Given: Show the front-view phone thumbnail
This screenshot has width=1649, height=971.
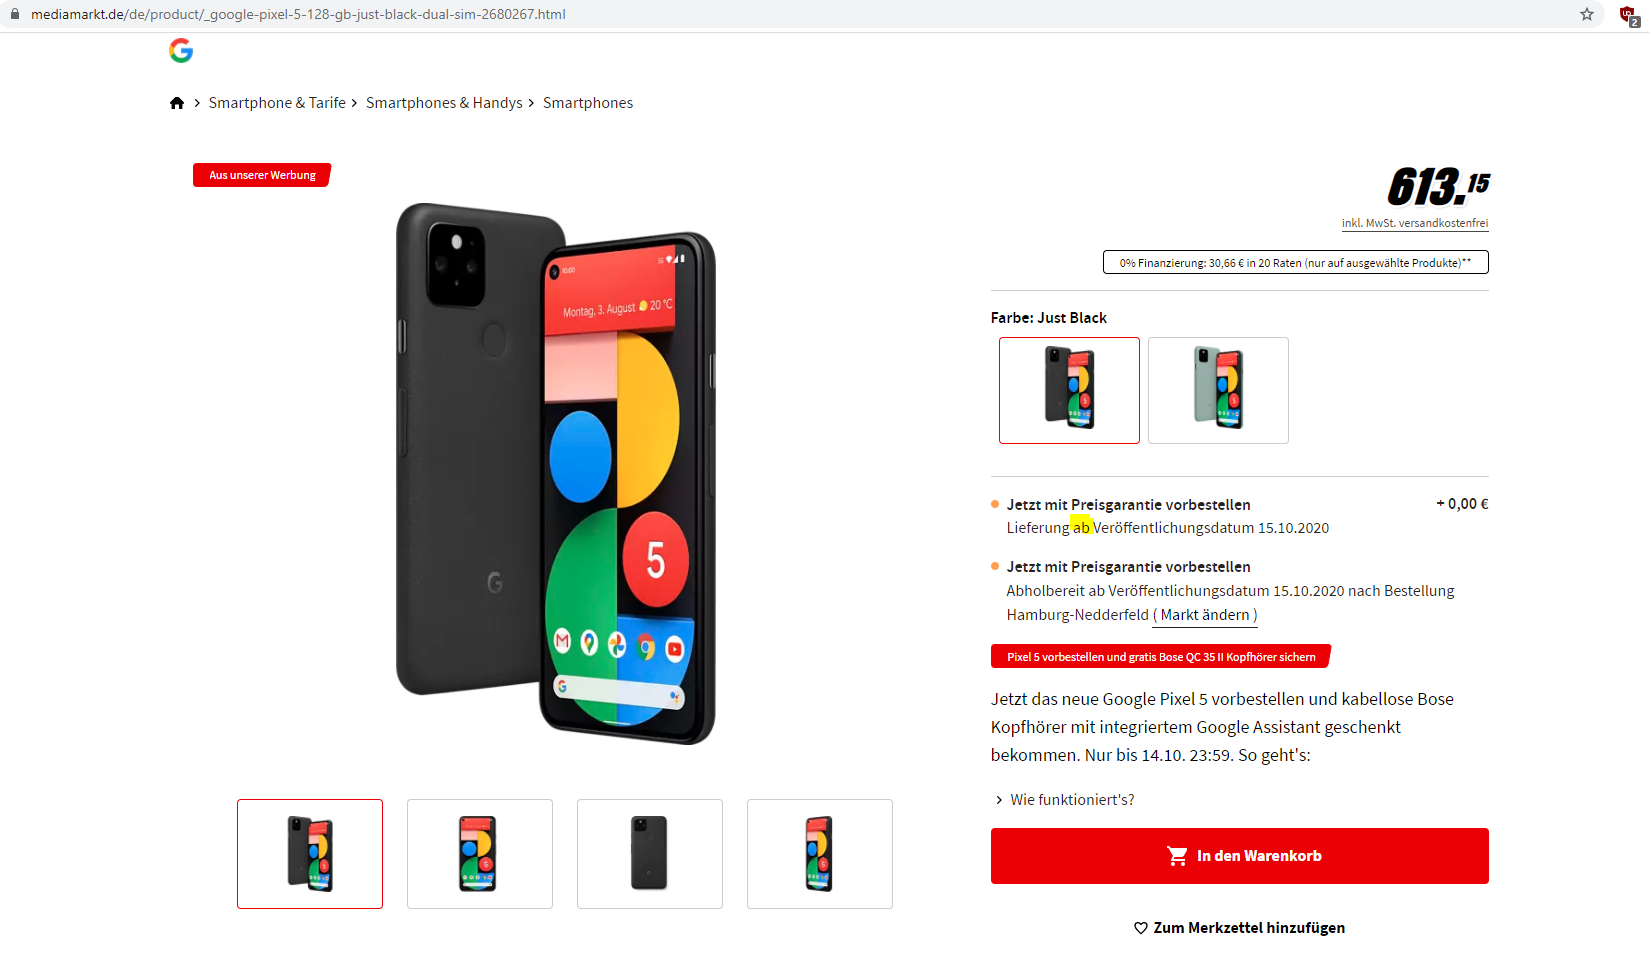Looking at the screenshot, I should [480, 854].
